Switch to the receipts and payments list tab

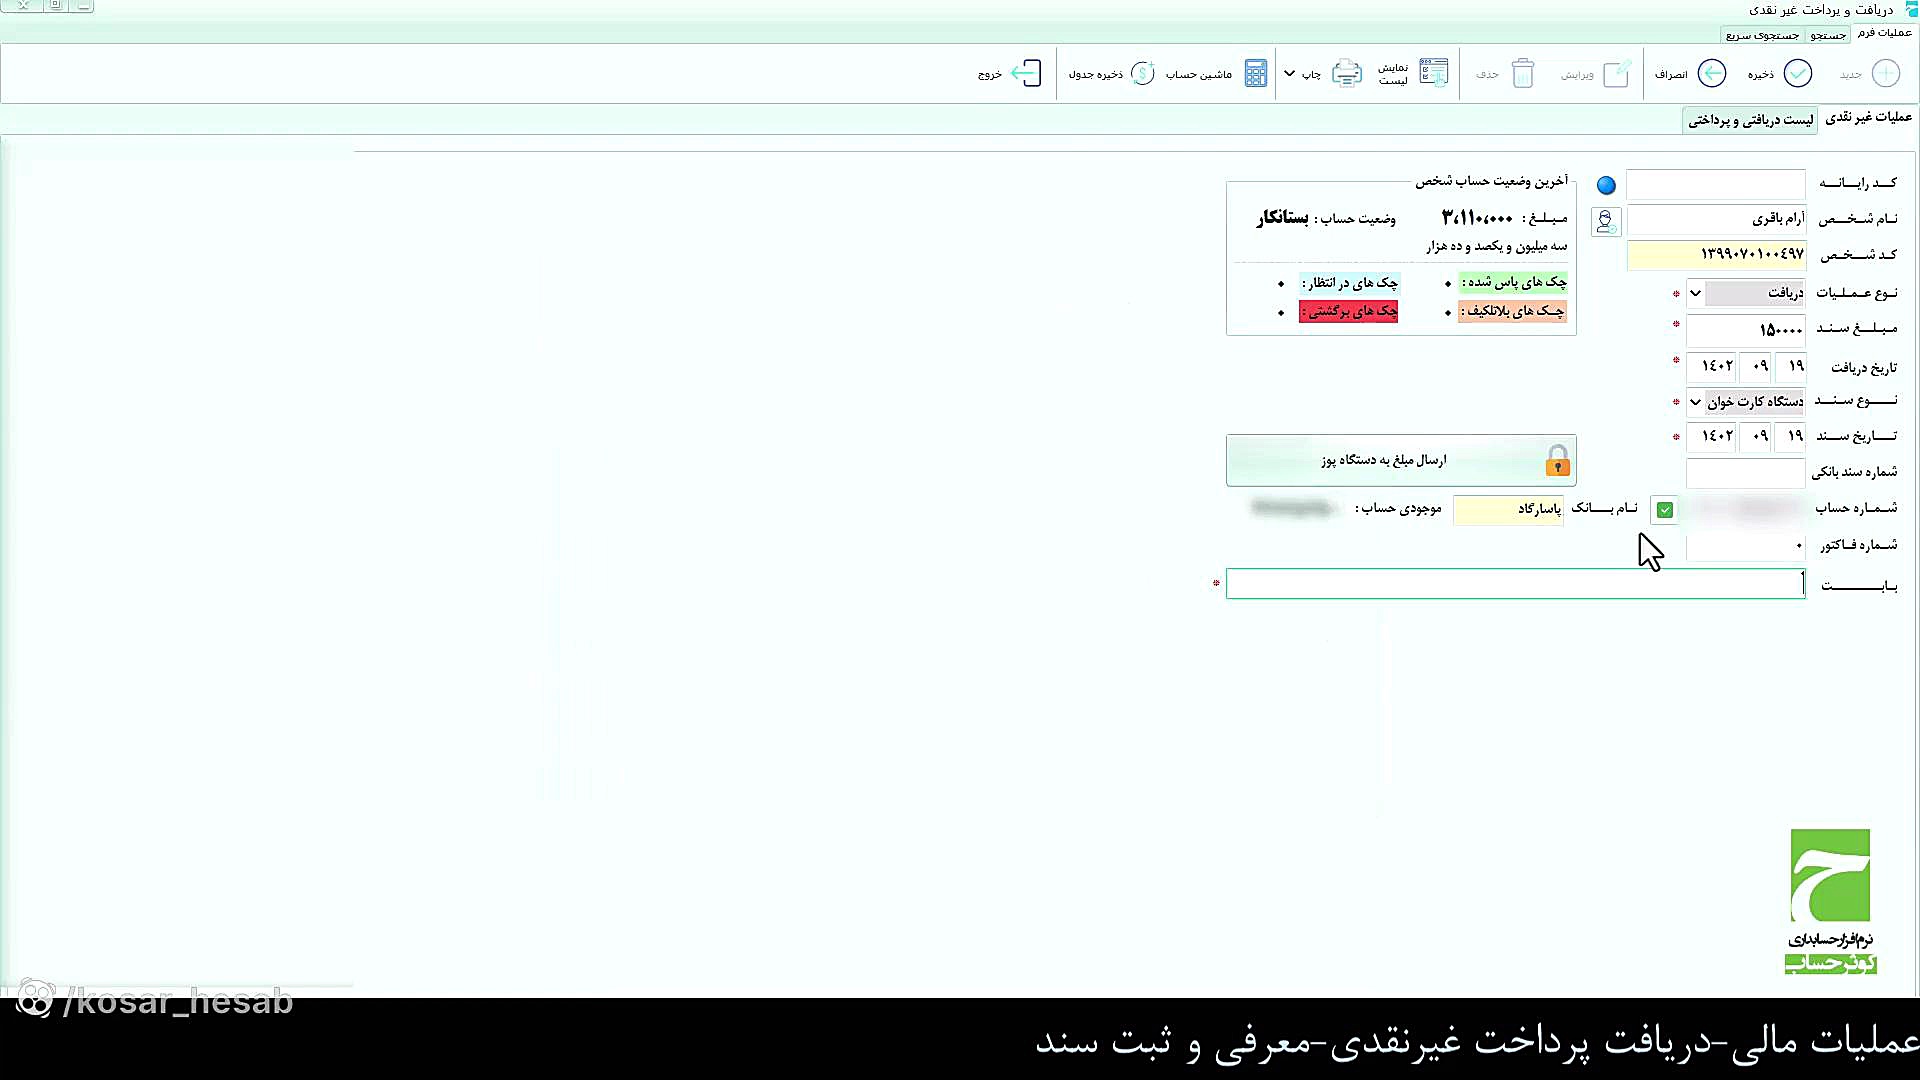[1750, 120]
